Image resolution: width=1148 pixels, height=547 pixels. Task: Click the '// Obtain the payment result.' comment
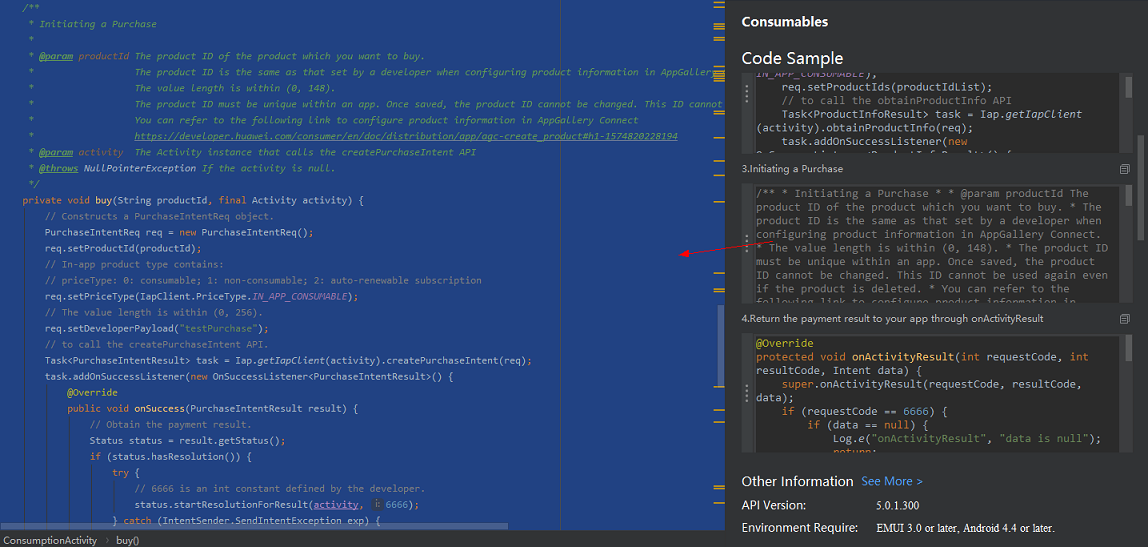click(x=170, y=425)
